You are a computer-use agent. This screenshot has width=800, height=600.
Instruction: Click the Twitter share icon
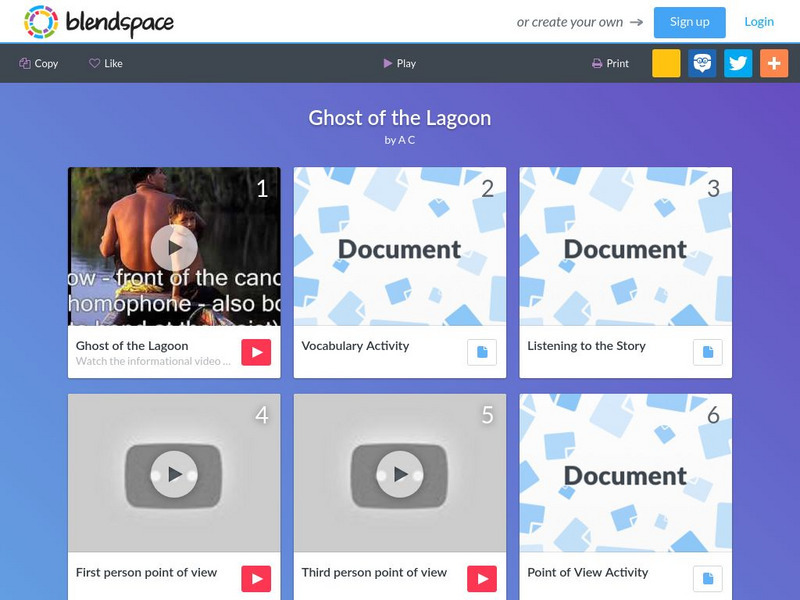pos(738,63)
